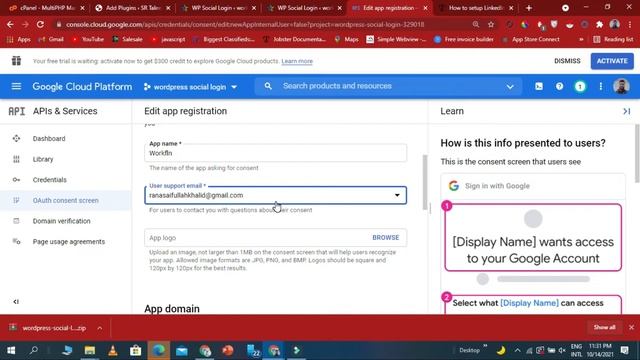This screenshot has height=360, width=640.
Task: Click the search magnifier icon in search bar
Action: point(268,86)
